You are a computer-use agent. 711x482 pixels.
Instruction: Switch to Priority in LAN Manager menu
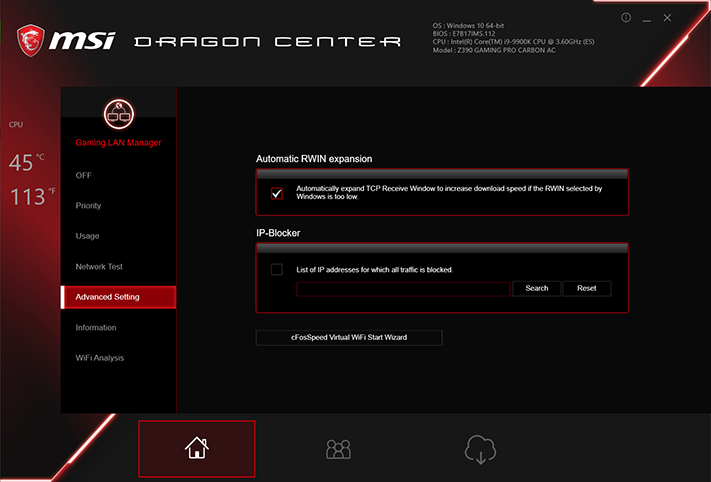pyautogui.click(x=88, y=206)
